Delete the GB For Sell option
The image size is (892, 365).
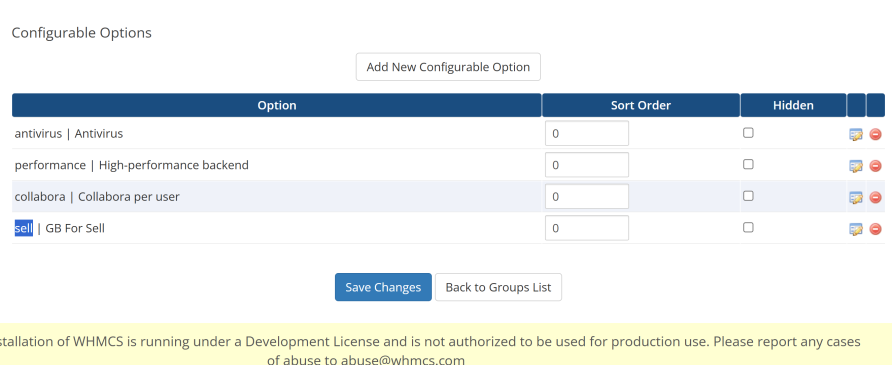tap(876, 229)
